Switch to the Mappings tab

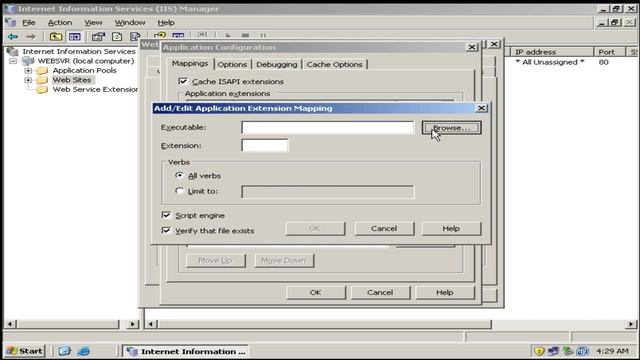click(x=190, y=63)
